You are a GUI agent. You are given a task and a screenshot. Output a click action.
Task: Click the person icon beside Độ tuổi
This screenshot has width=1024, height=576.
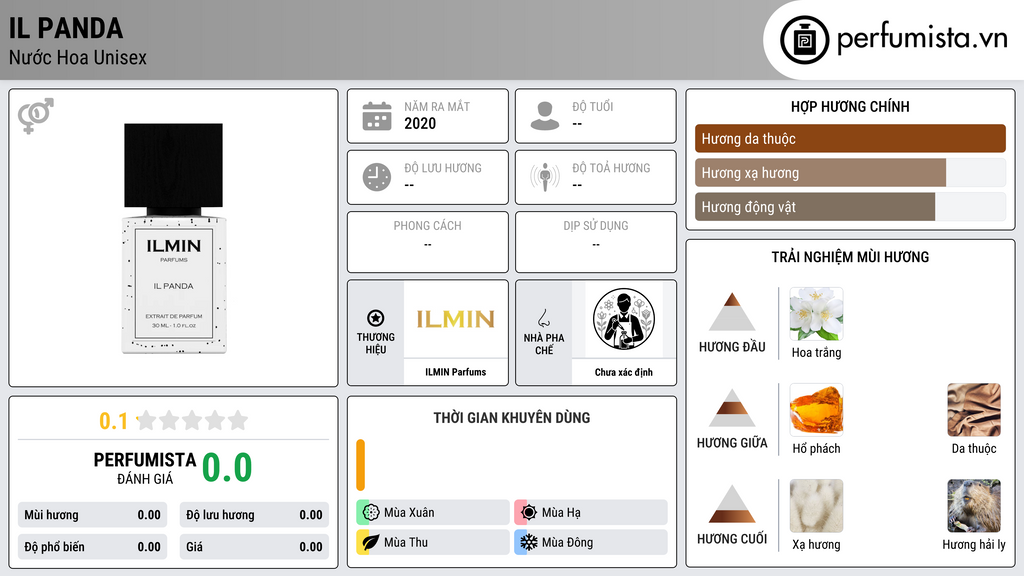(x=545, y=116)
